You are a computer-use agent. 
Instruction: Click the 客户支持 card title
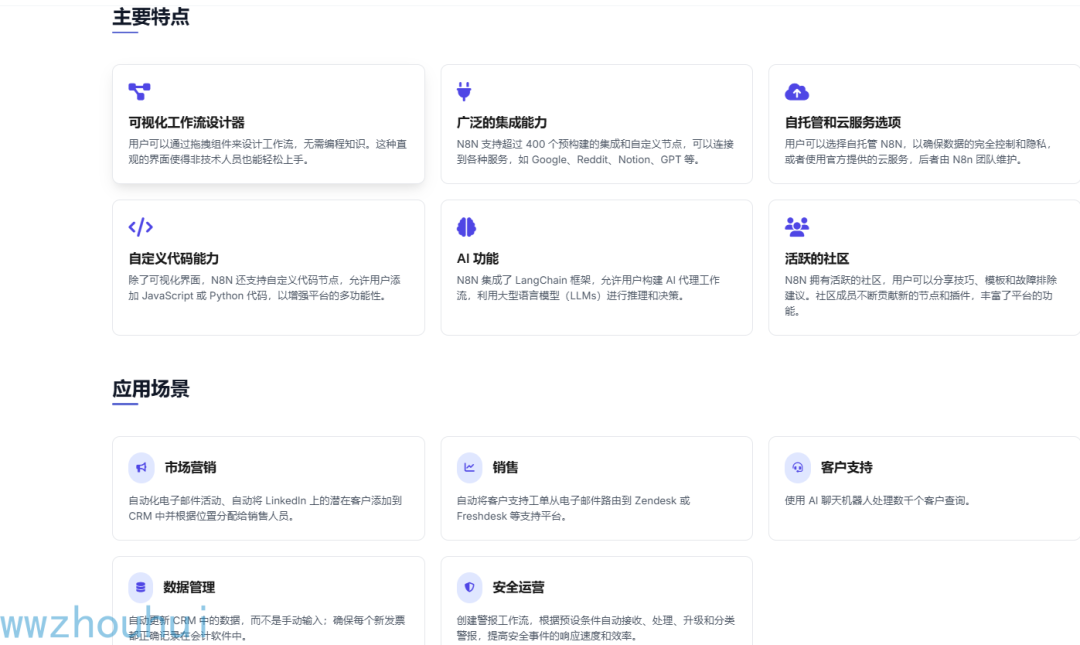pos(847,467)
